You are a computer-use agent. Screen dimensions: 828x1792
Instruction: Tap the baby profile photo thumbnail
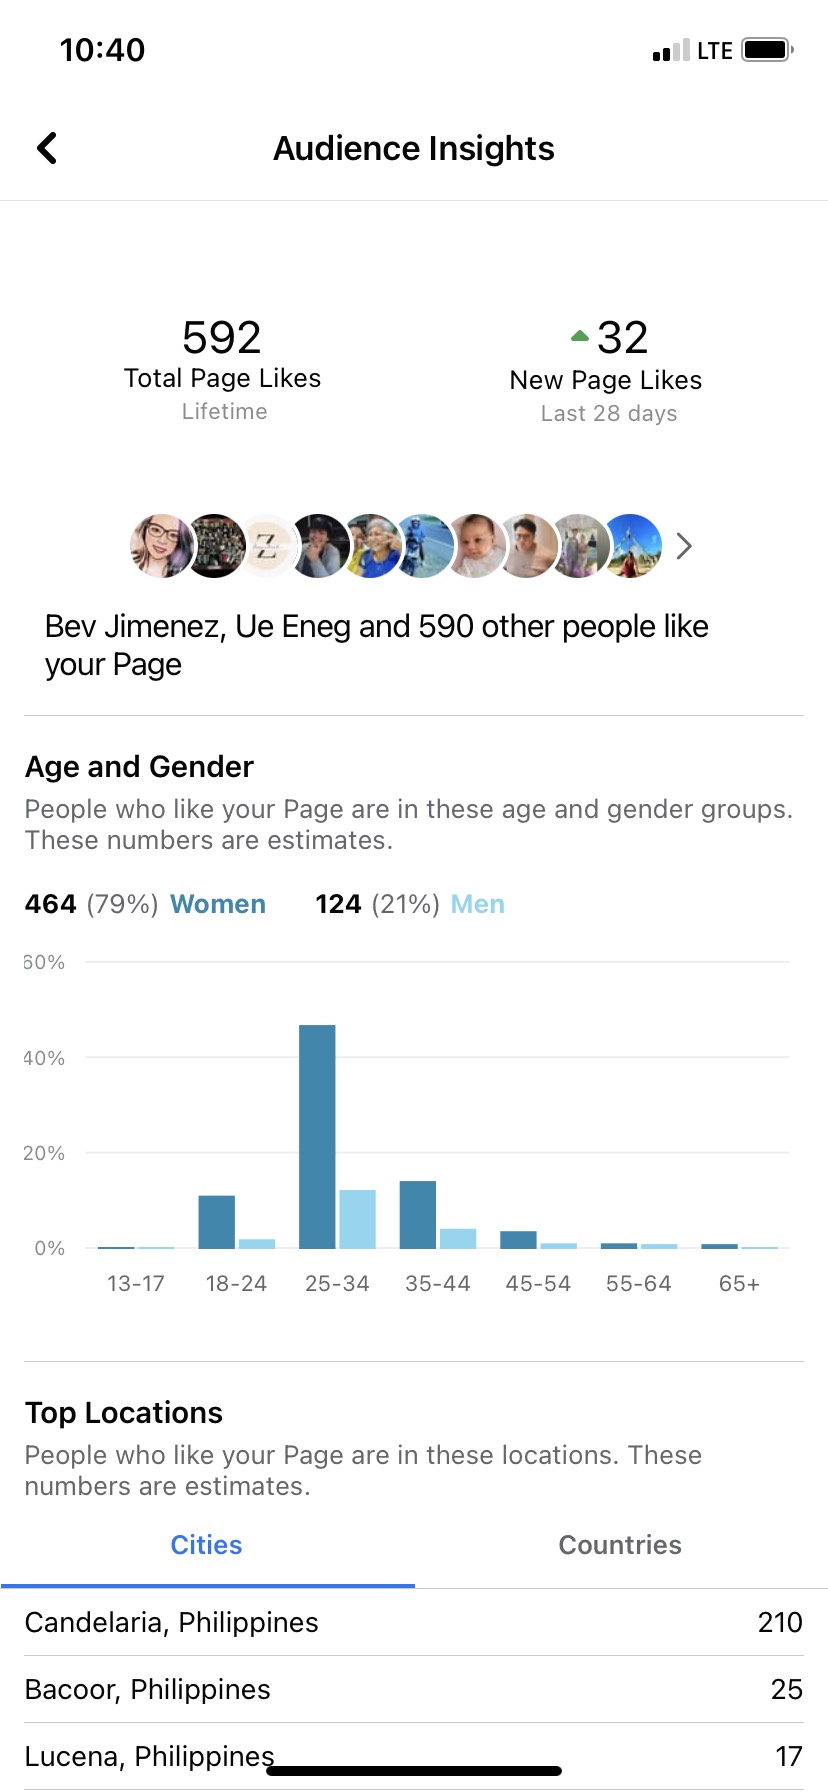click(477, 546)
